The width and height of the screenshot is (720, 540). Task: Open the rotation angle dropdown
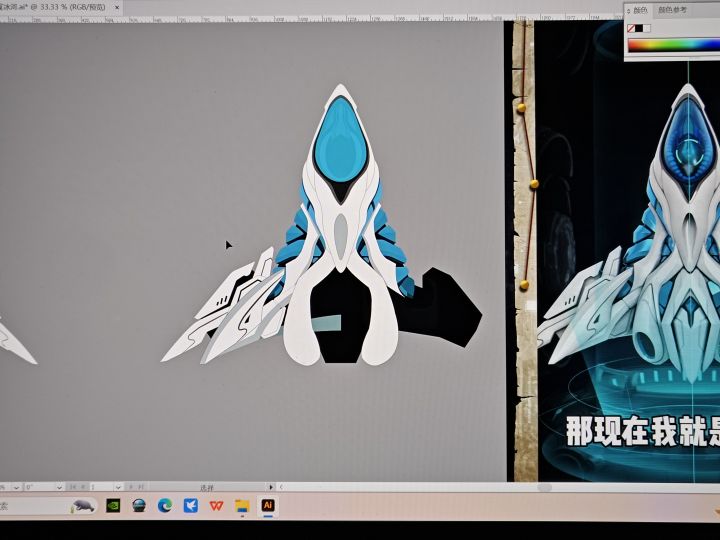click(59, 487)
